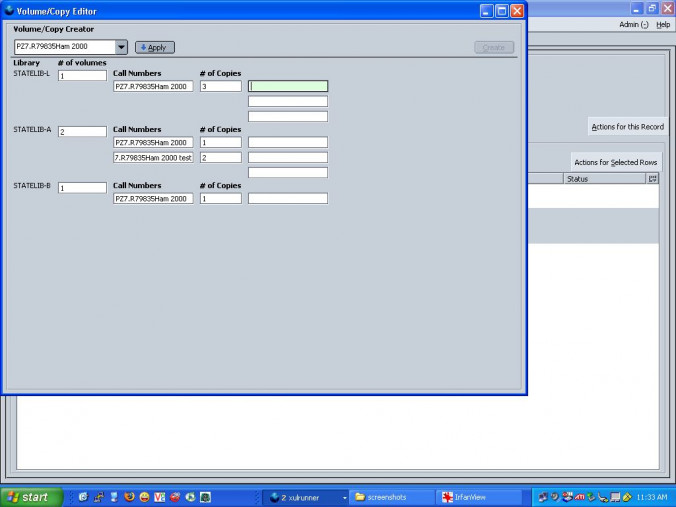Click the network computers quick launch icon
The height and width of the screenshot is (507, 676).
pyautogui.click(x=99, y=497)
